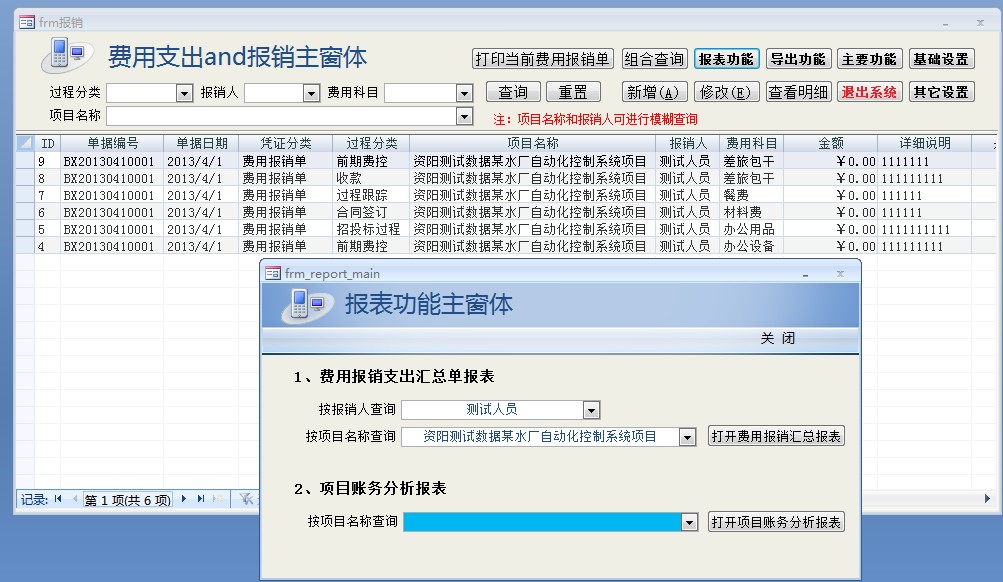Screen dimensions: 1003x582
Task: Click 修改(E) to edit record
Action: (x=726, y=92)
